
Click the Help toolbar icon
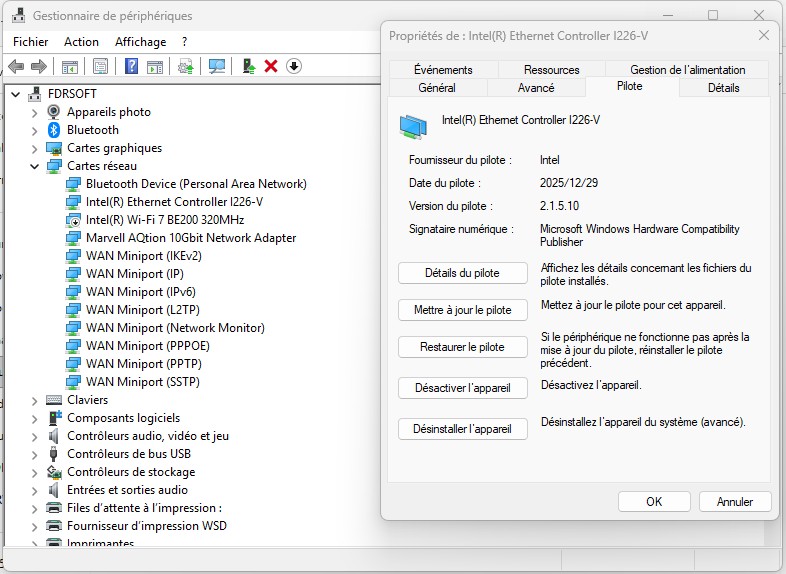point(131,66)
